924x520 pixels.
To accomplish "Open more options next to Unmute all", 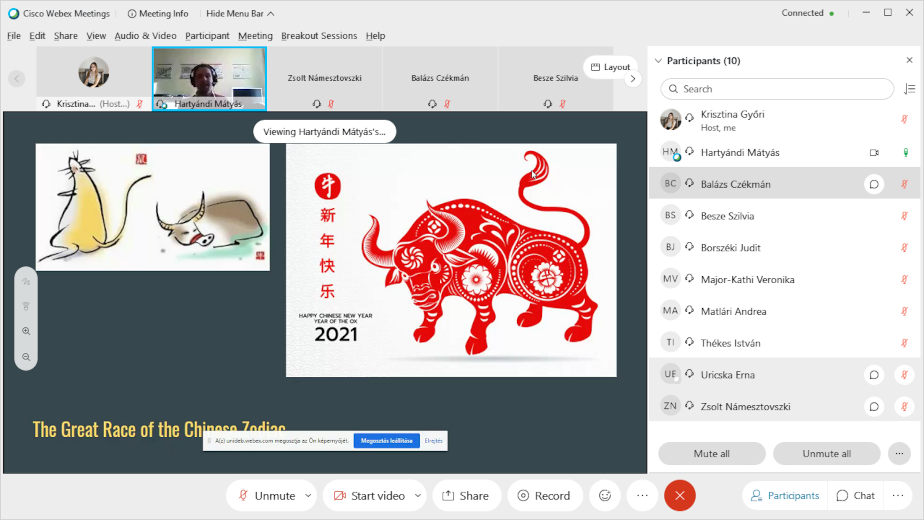I will (899, 453).
